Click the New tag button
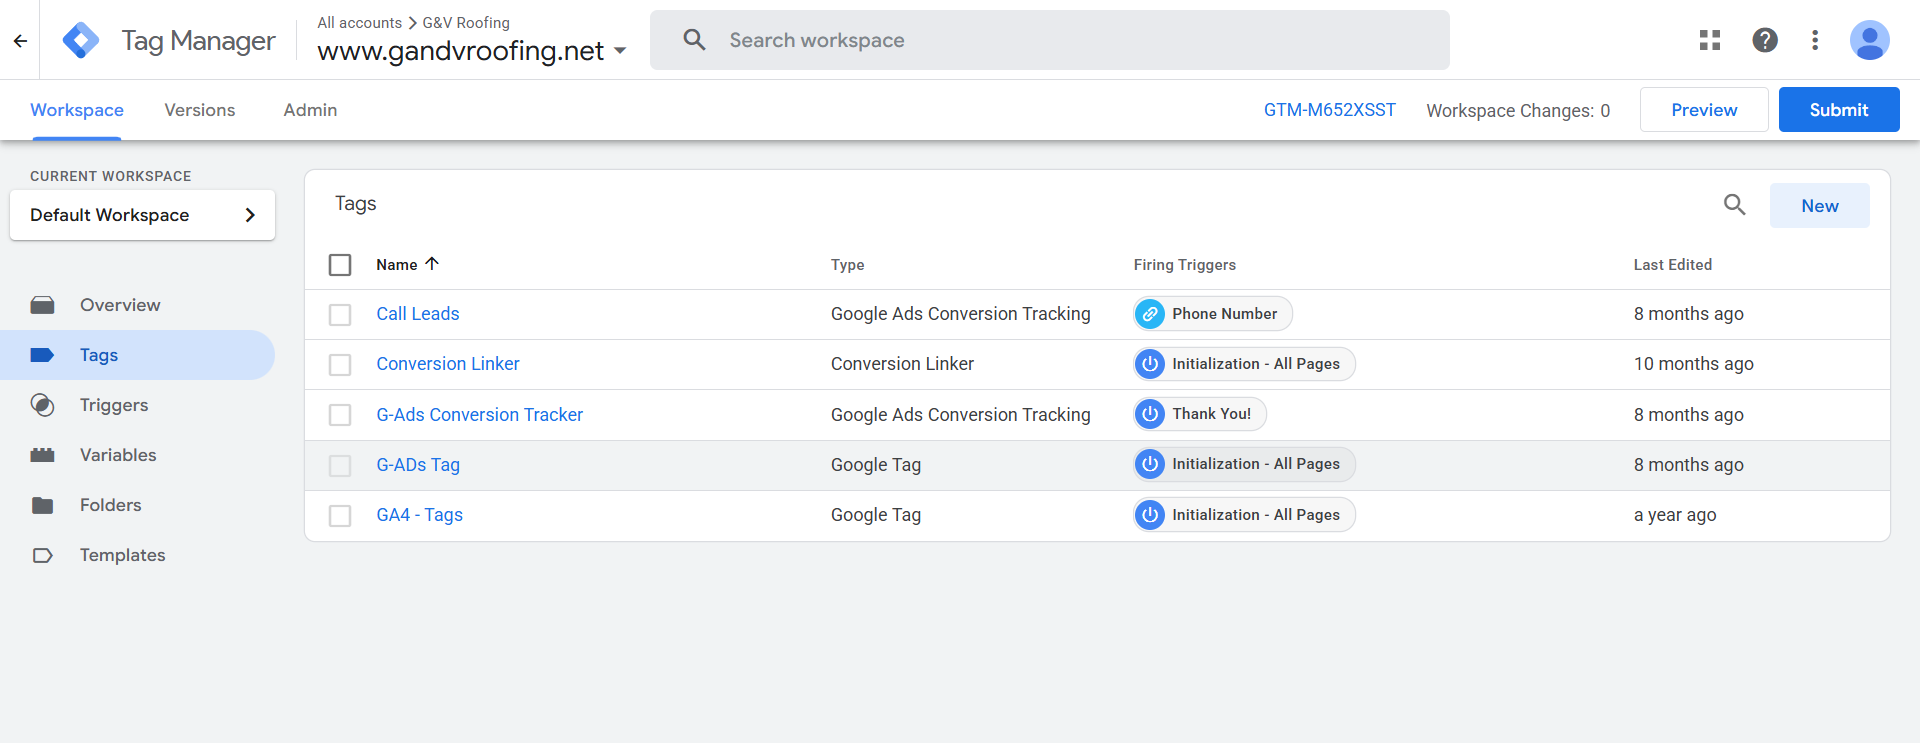Screen dimensions: 1920x743 [1820, 205]
